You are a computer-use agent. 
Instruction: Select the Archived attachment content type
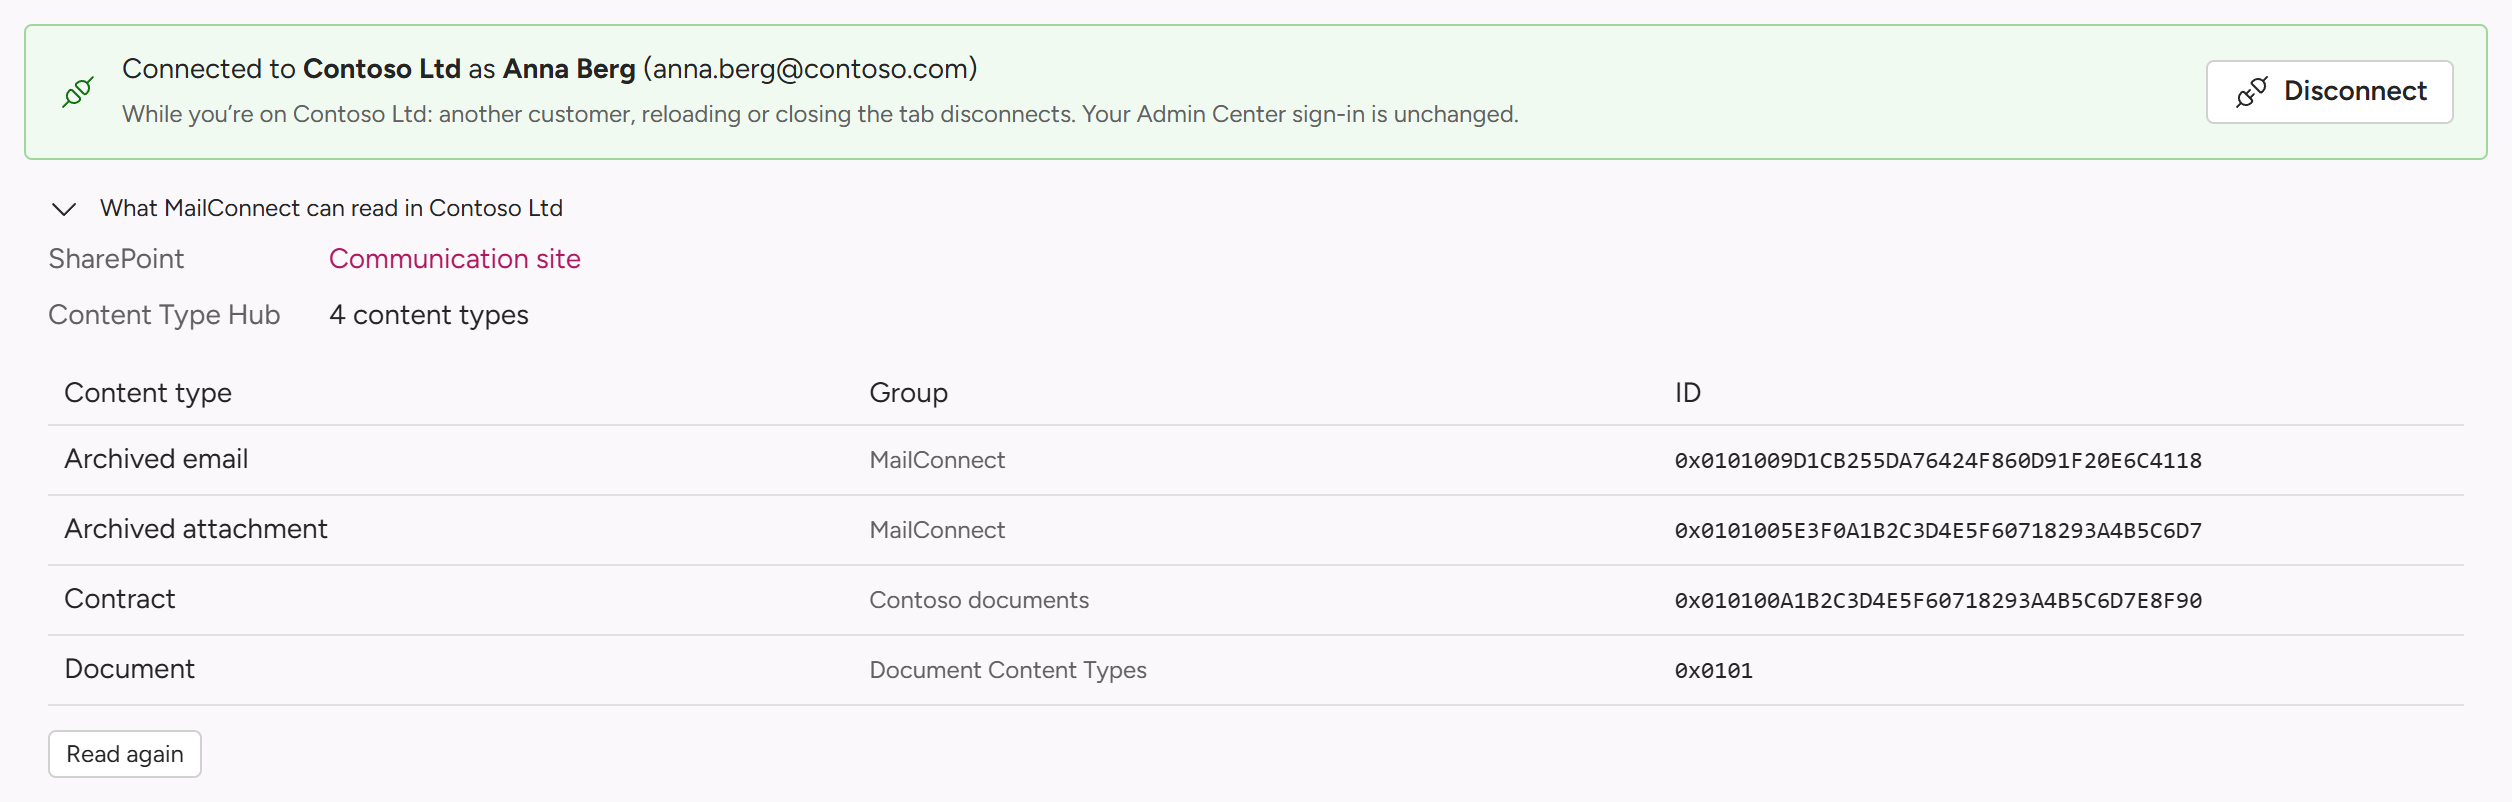coord(196,529)
